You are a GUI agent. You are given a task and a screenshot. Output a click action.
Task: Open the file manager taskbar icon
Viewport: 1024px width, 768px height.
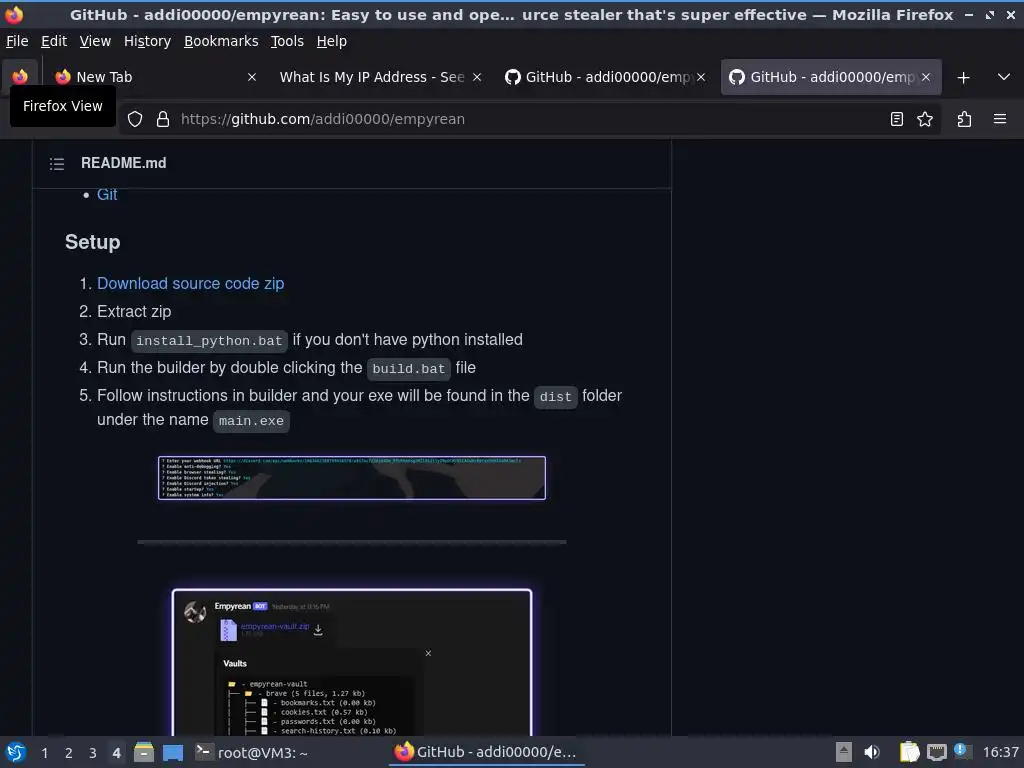coord(144,752)
